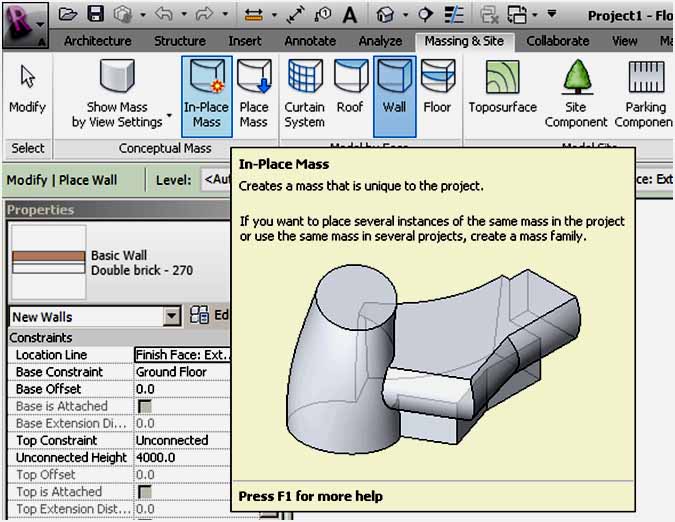Click the Redo arrow icon
Viewport: 675px width, 522px height.
pos(204,14)
